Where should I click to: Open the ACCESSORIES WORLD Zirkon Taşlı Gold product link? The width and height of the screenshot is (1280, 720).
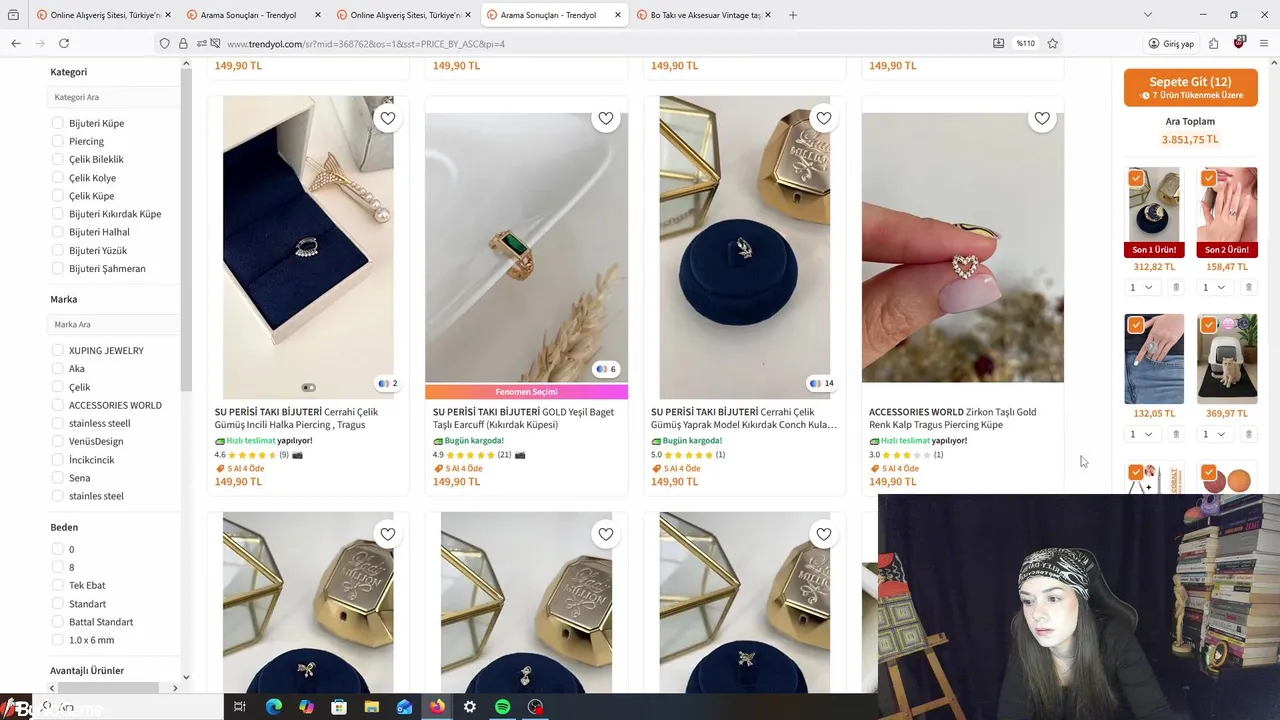[x=952, y=418]
